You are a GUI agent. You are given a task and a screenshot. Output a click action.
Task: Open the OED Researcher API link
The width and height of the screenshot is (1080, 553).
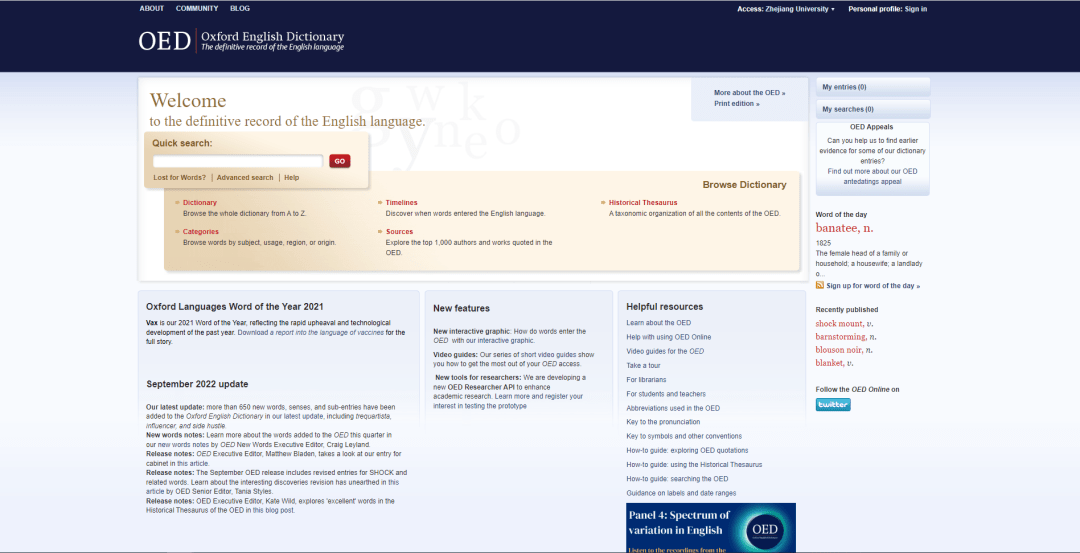tap(481, 387)
